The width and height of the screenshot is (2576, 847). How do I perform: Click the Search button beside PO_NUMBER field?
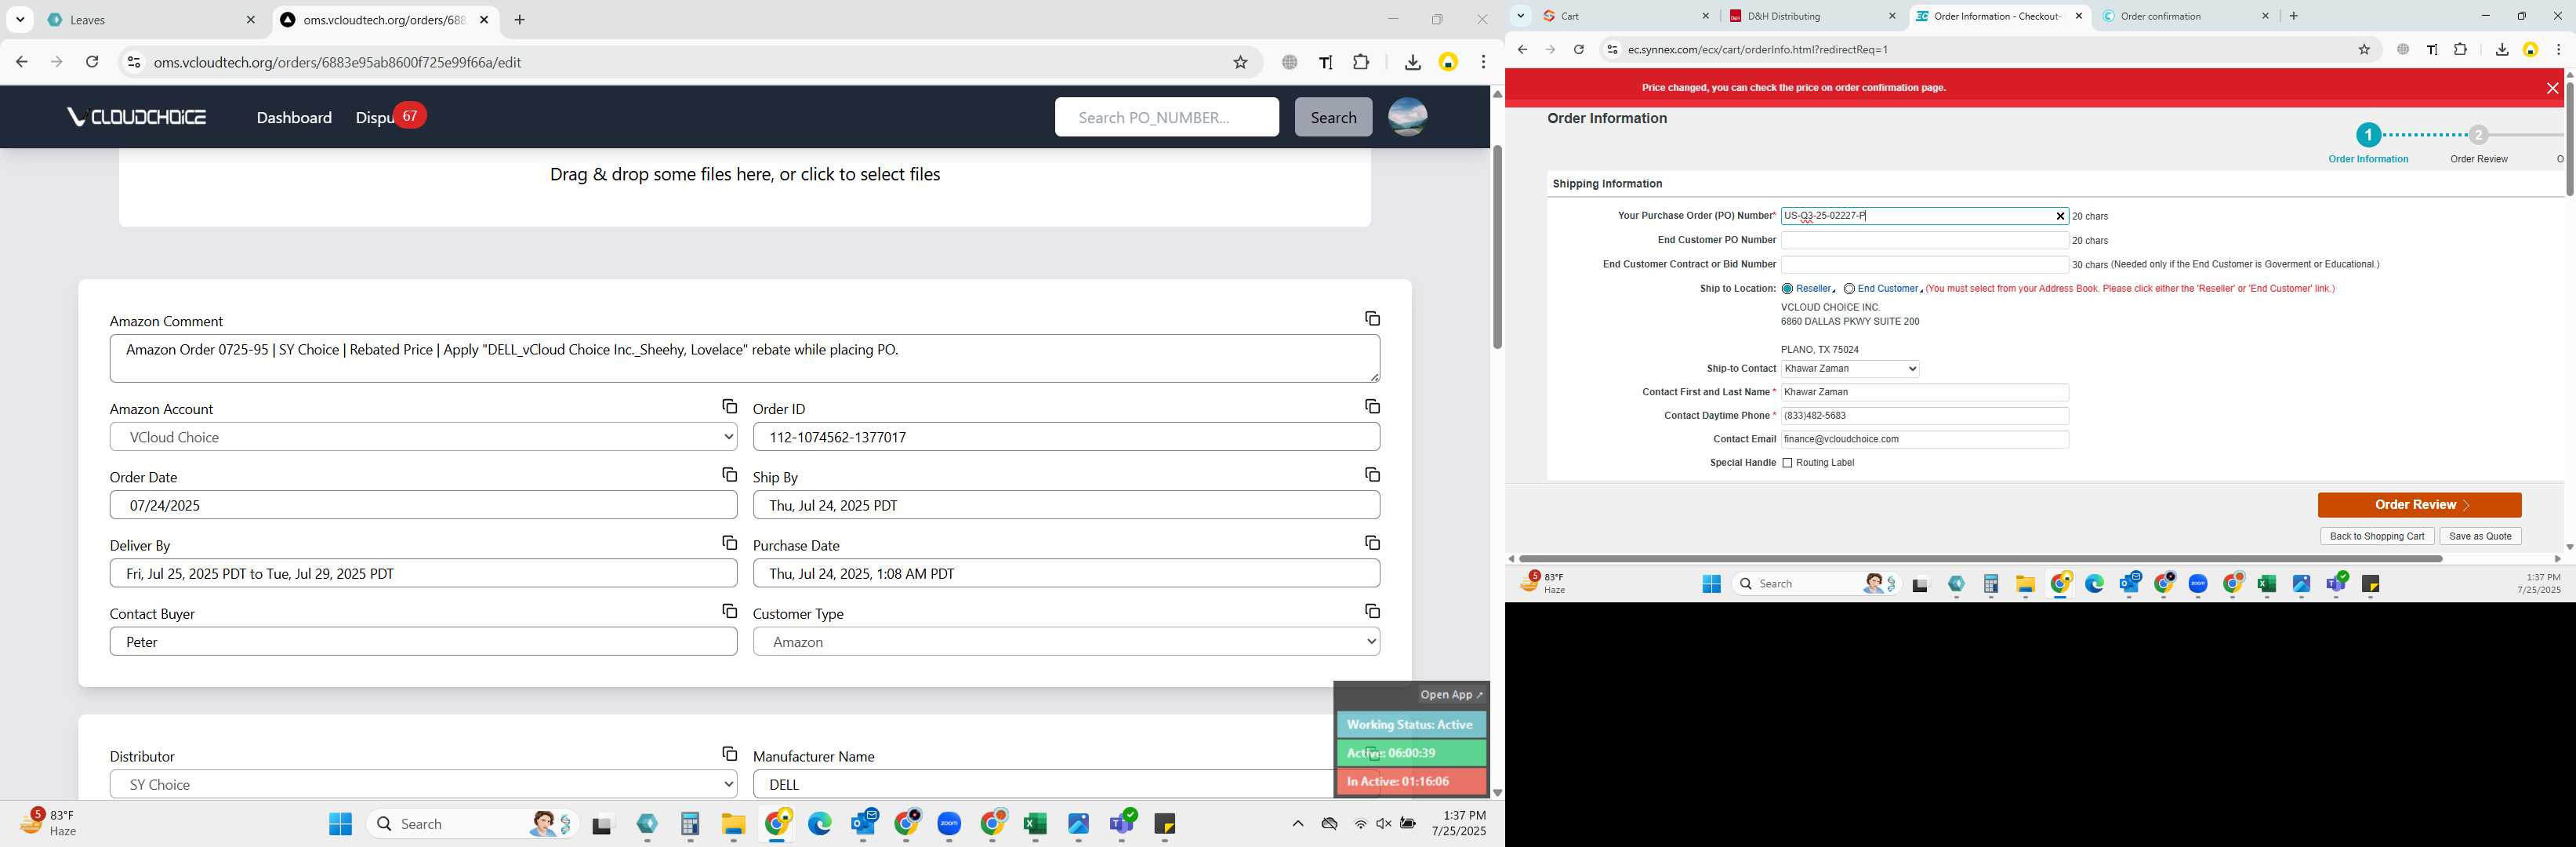[x=1333, y=117]
